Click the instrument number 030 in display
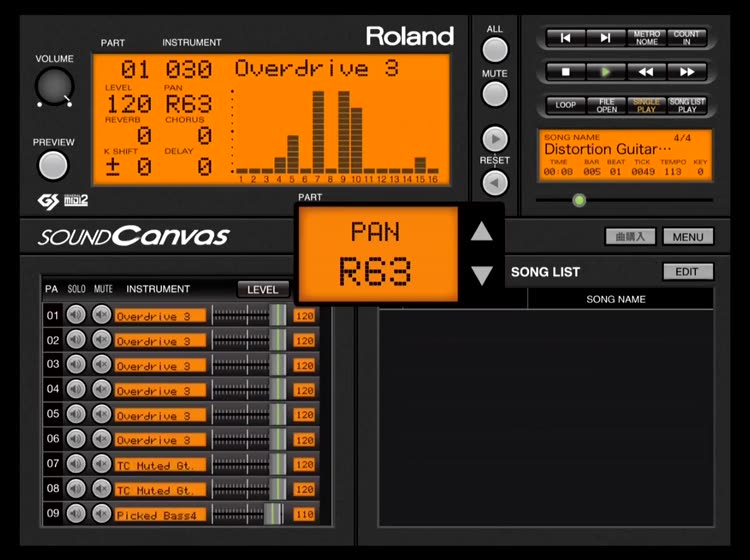Viewport: 750px width, 560px height. point(188,69)
